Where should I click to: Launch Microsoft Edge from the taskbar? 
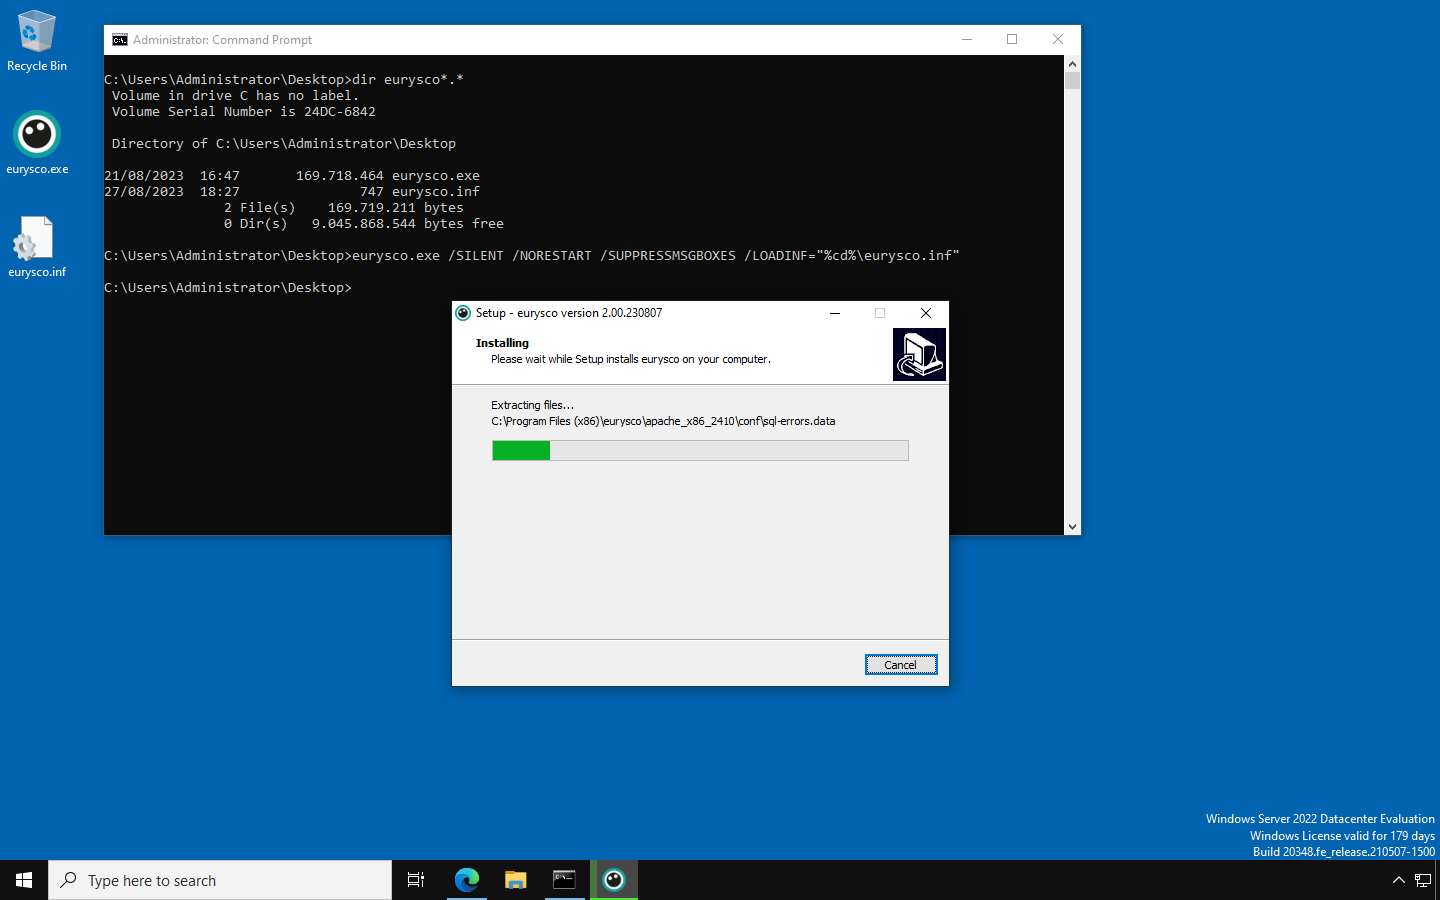(x=467, y=880)
